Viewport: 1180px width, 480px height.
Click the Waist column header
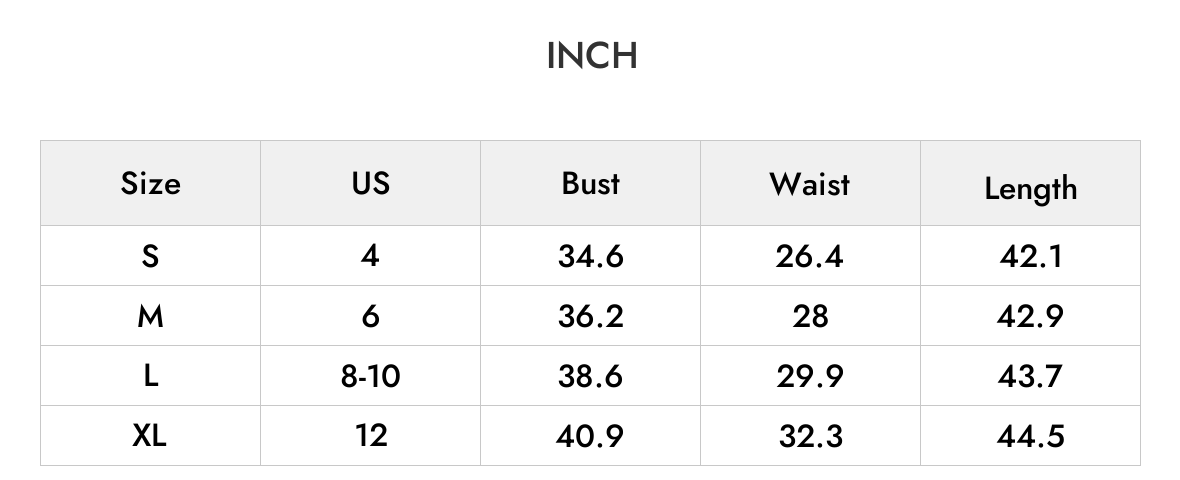click(x=810, y=184)
